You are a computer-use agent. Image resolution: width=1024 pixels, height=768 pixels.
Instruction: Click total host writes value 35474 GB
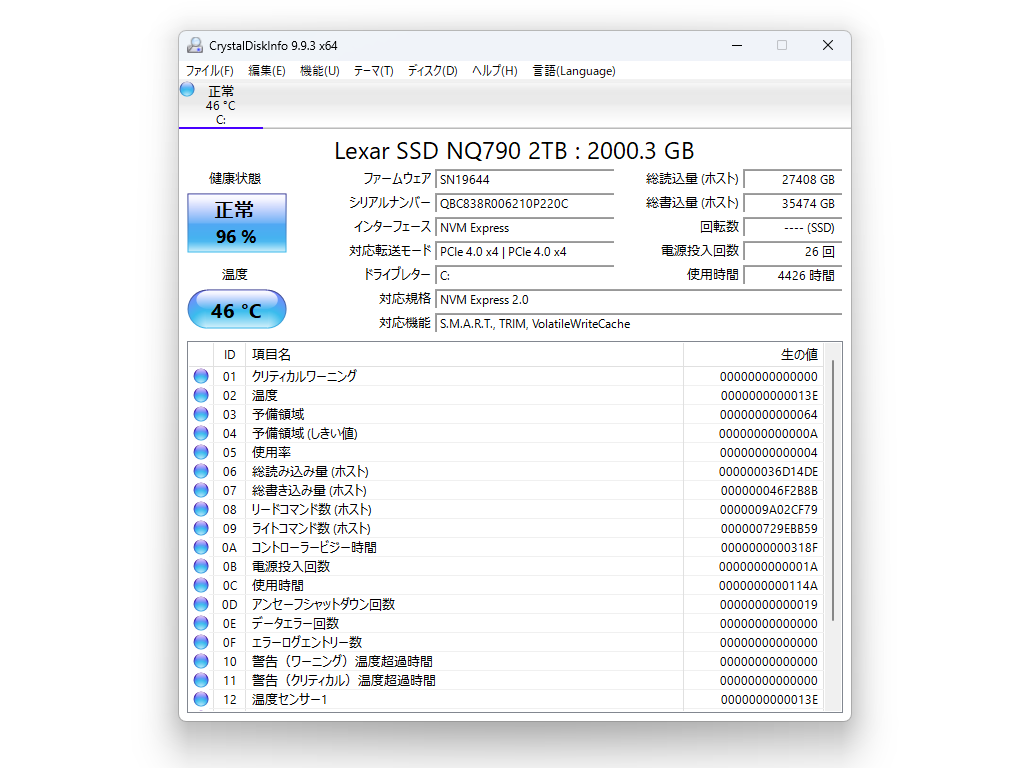[x=793, y=204]
